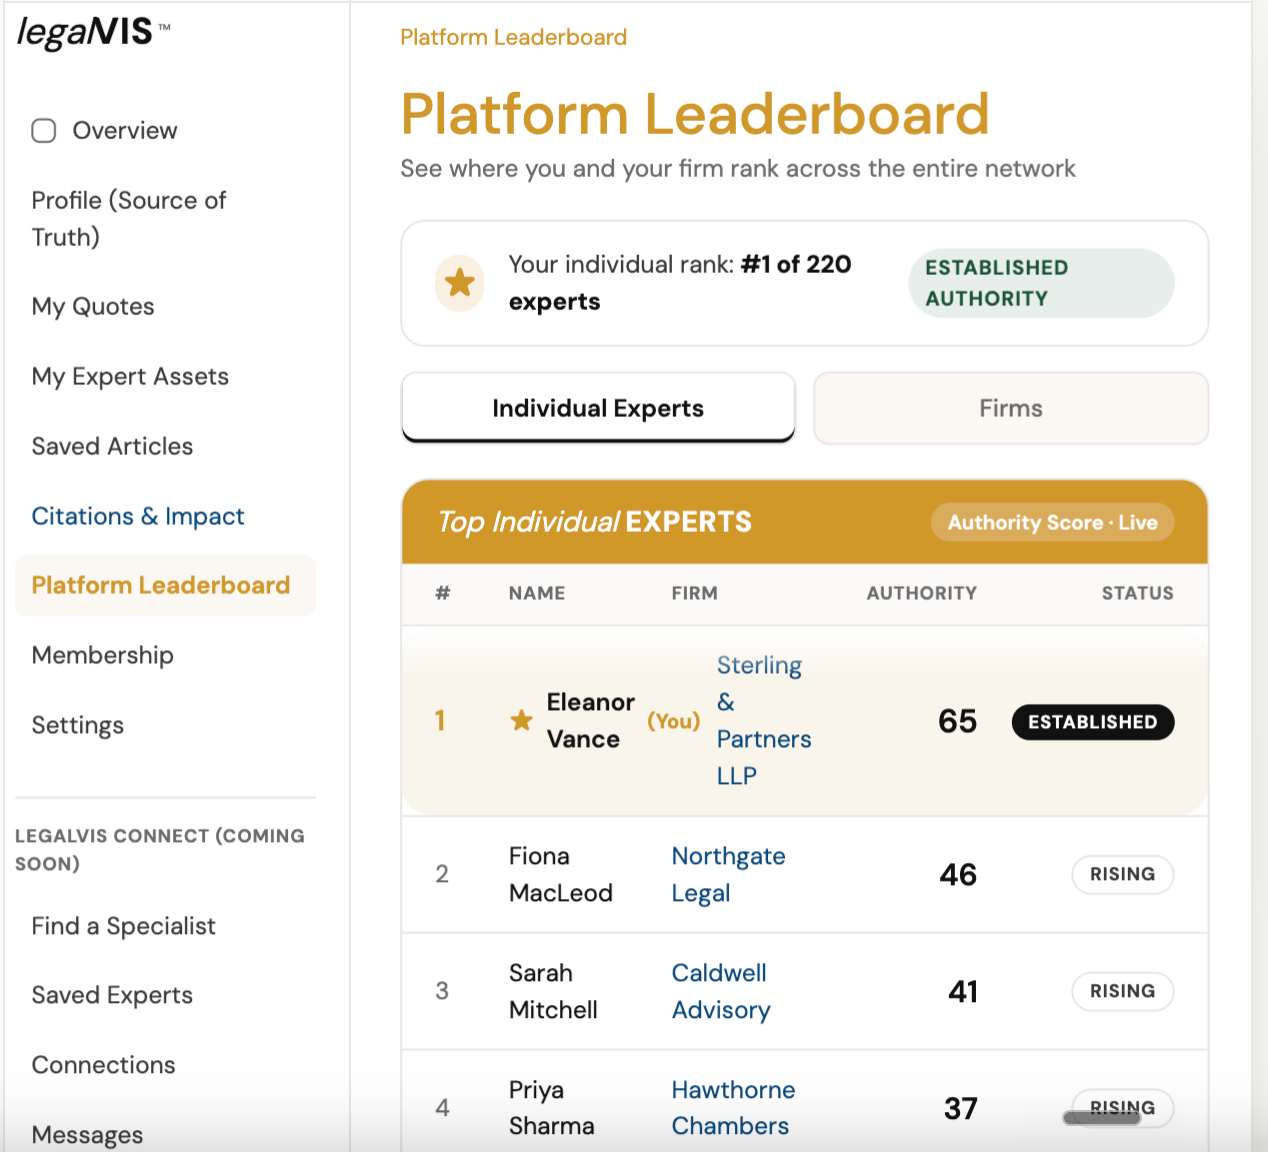Select the name Priya Sharma
The height and width of the screenshot is (1152, 1268).
(551, 1108)
